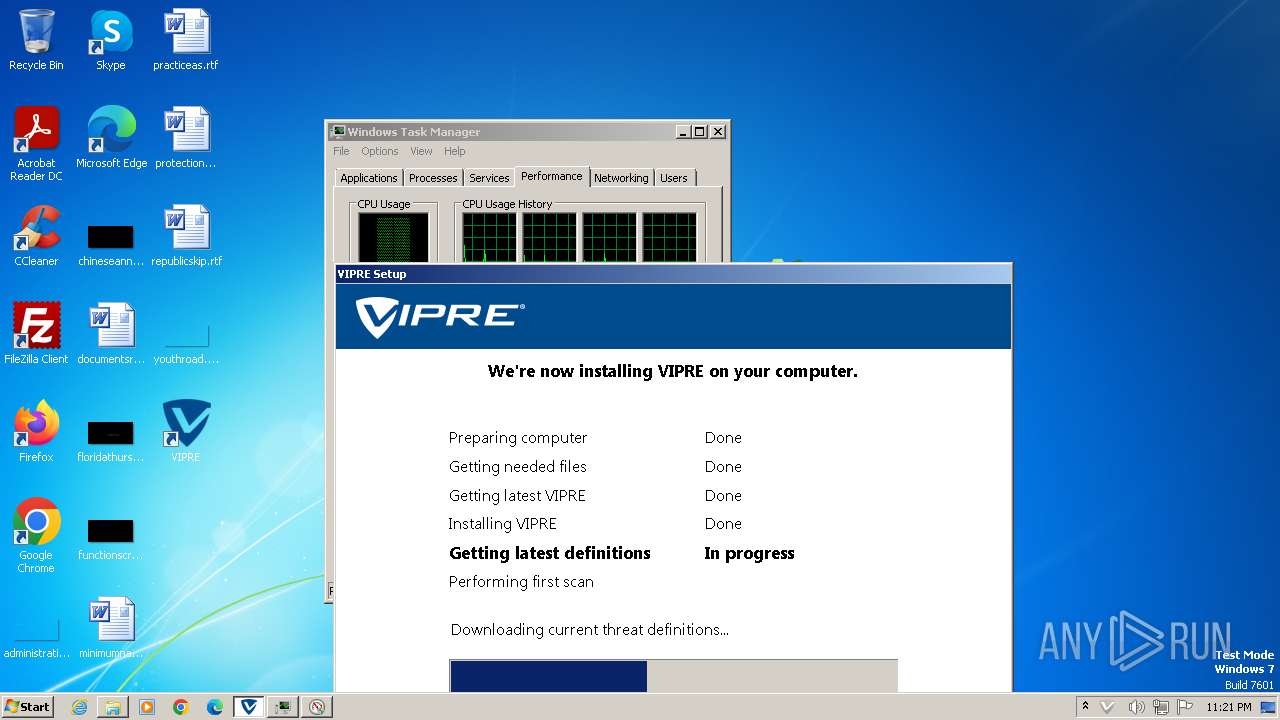Select the Performance tab in Task Manager
Image resolution: width=1280 pixels, height=720 pixels.
[x=552, y=176]
